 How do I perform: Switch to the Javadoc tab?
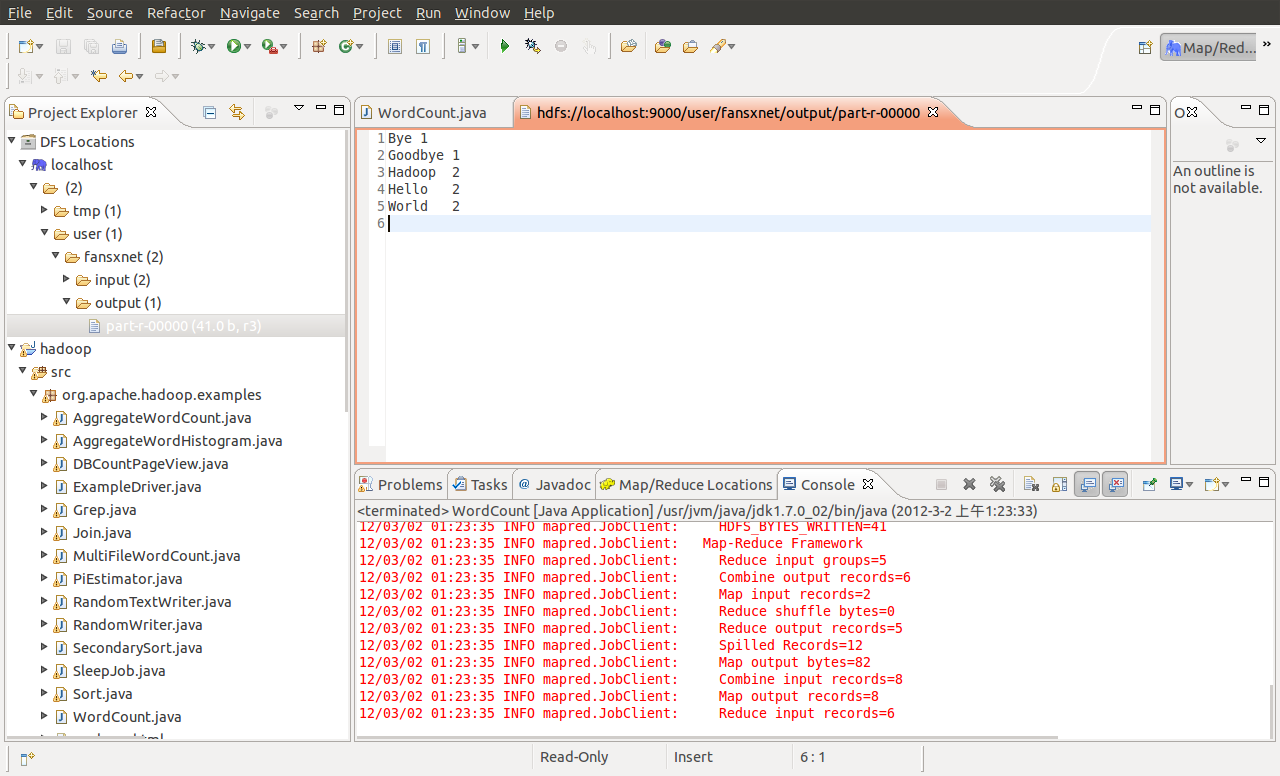[x=555, y=484]
